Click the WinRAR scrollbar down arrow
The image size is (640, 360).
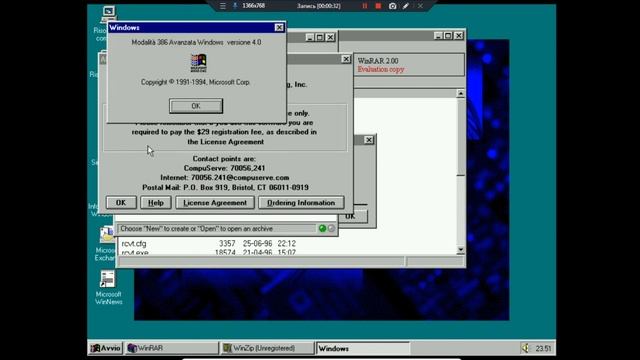460,250
